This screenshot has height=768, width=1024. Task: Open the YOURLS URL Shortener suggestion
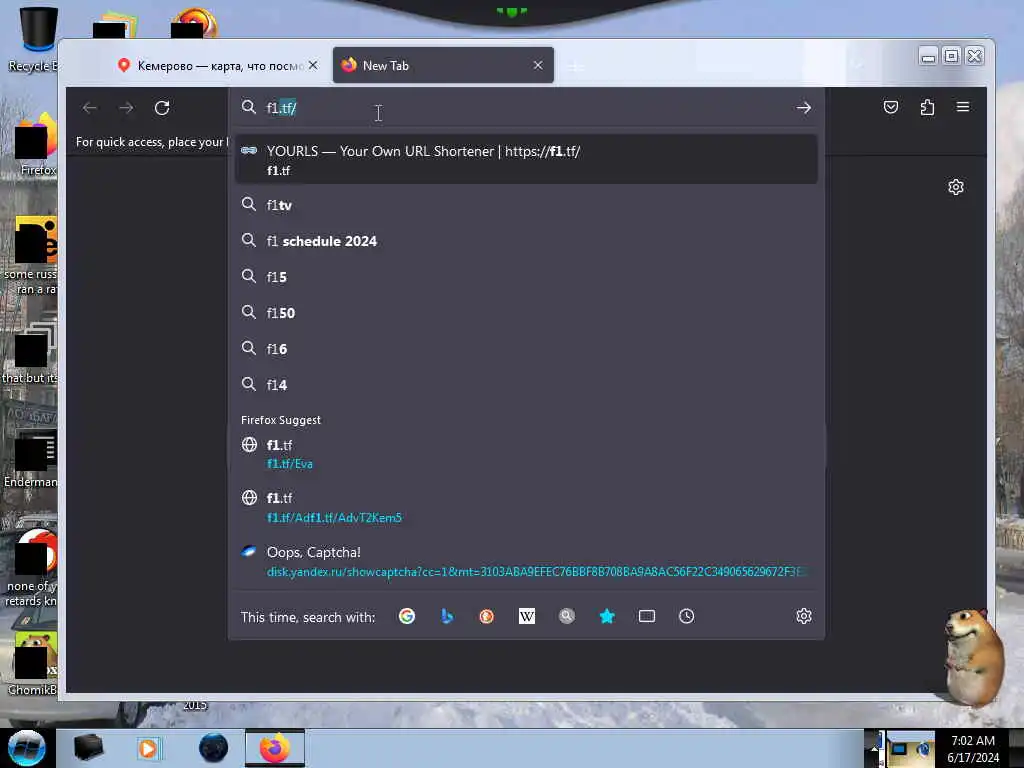(x=526, y=159)
